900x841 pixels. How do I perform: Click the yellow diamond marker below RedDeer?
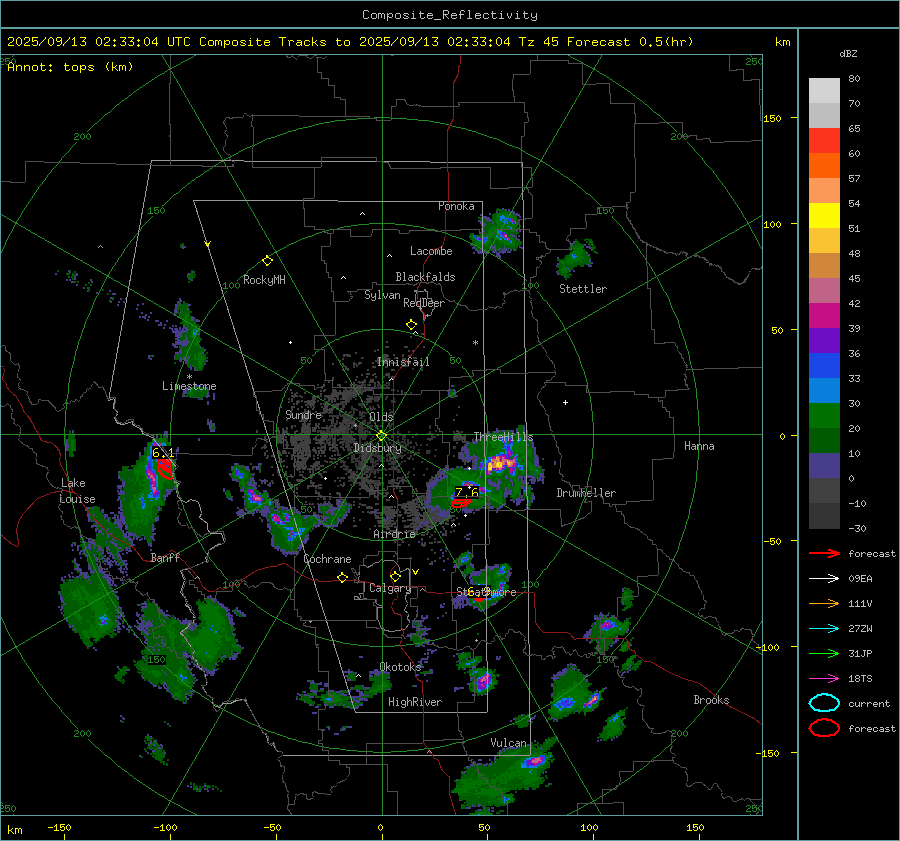click(x=411, y=325)
